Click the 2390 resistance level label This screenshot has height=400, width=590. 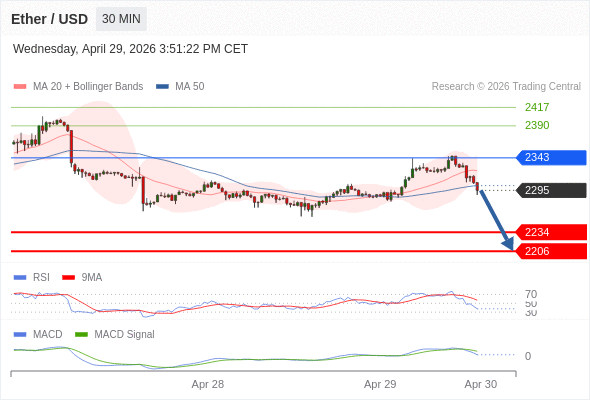(537, 125)
